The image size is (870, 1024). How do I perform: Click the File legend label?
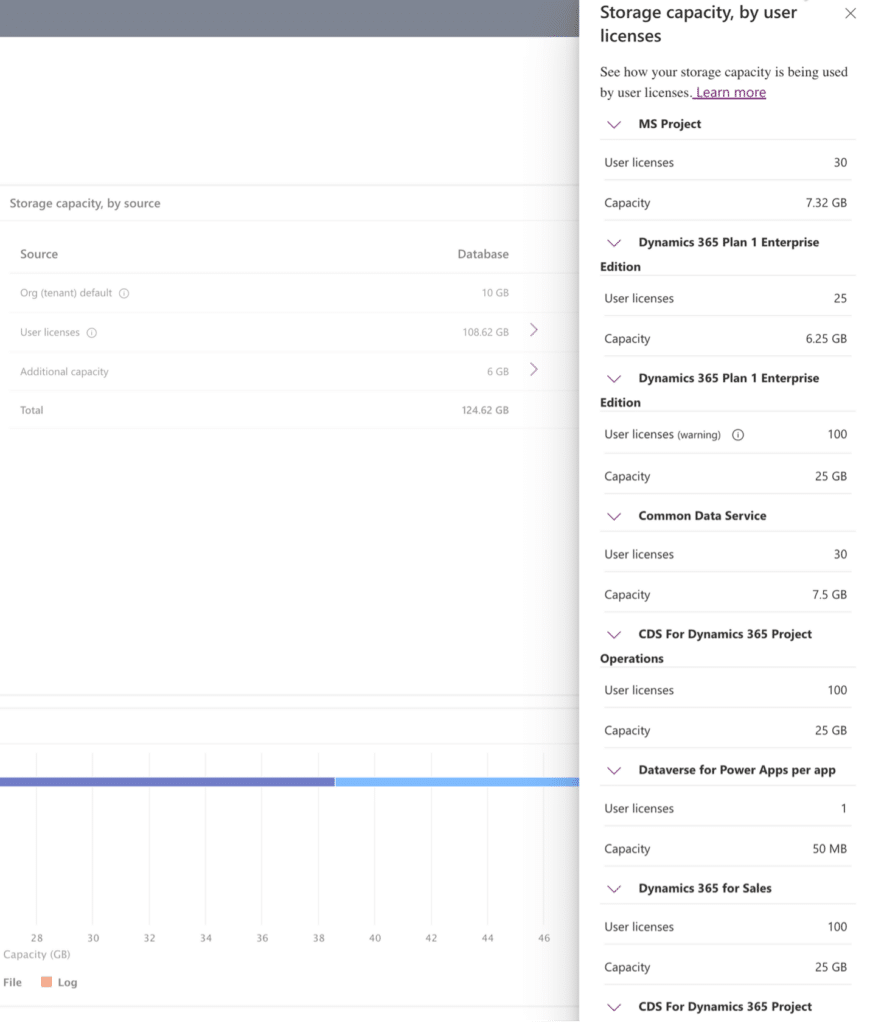[12, 982]
